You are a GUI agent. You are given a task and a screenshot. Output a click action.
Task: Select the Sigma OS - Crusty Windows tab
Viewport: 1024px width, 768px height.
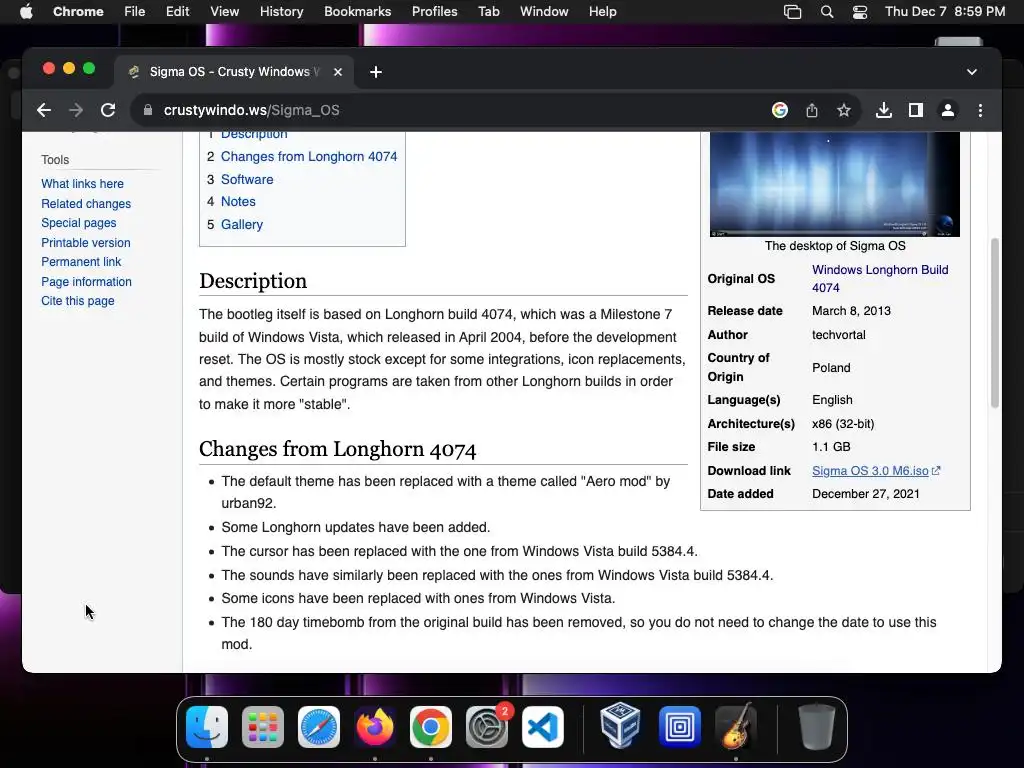tap(234, 72)
